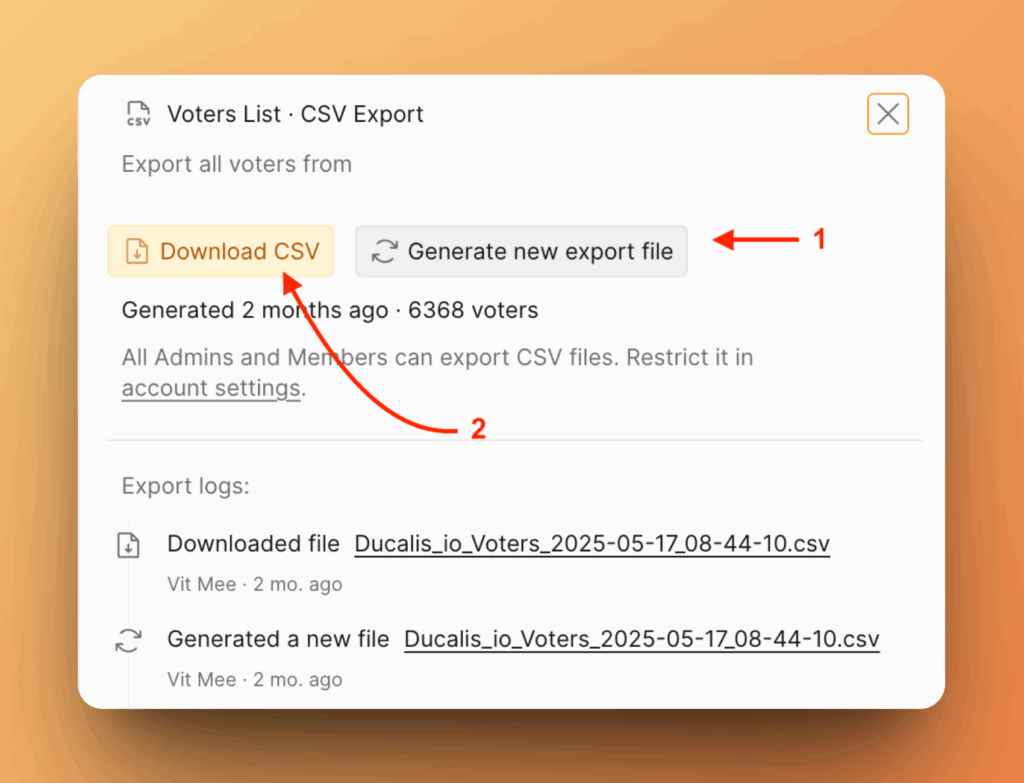This screenshot has width=1024, height=783.
Task: Click the CSV file icon in header
Action: [x=138, y=114]
